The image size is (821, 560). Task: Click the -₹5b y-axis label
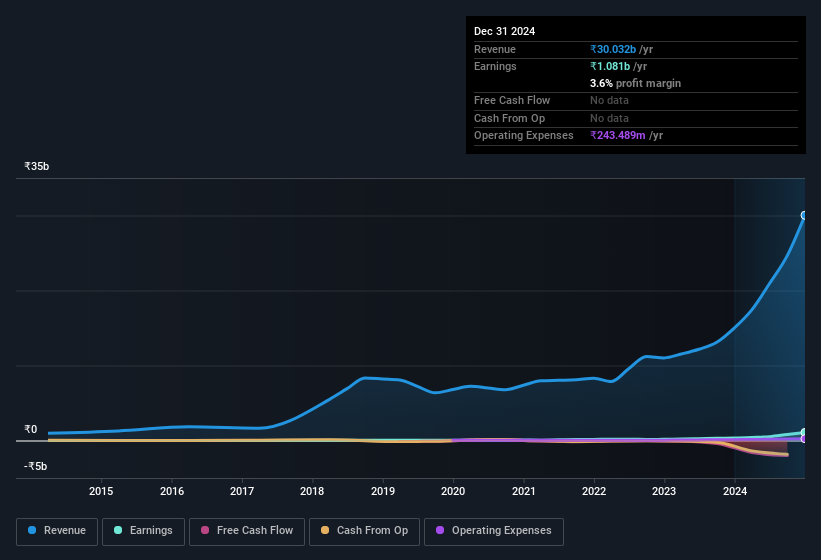(x=36, y=466)
